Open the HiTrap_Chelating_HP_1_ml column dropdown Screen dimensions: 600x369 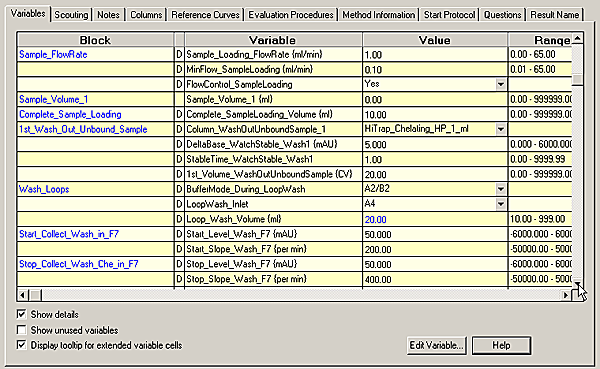click(x=500, y=129)
